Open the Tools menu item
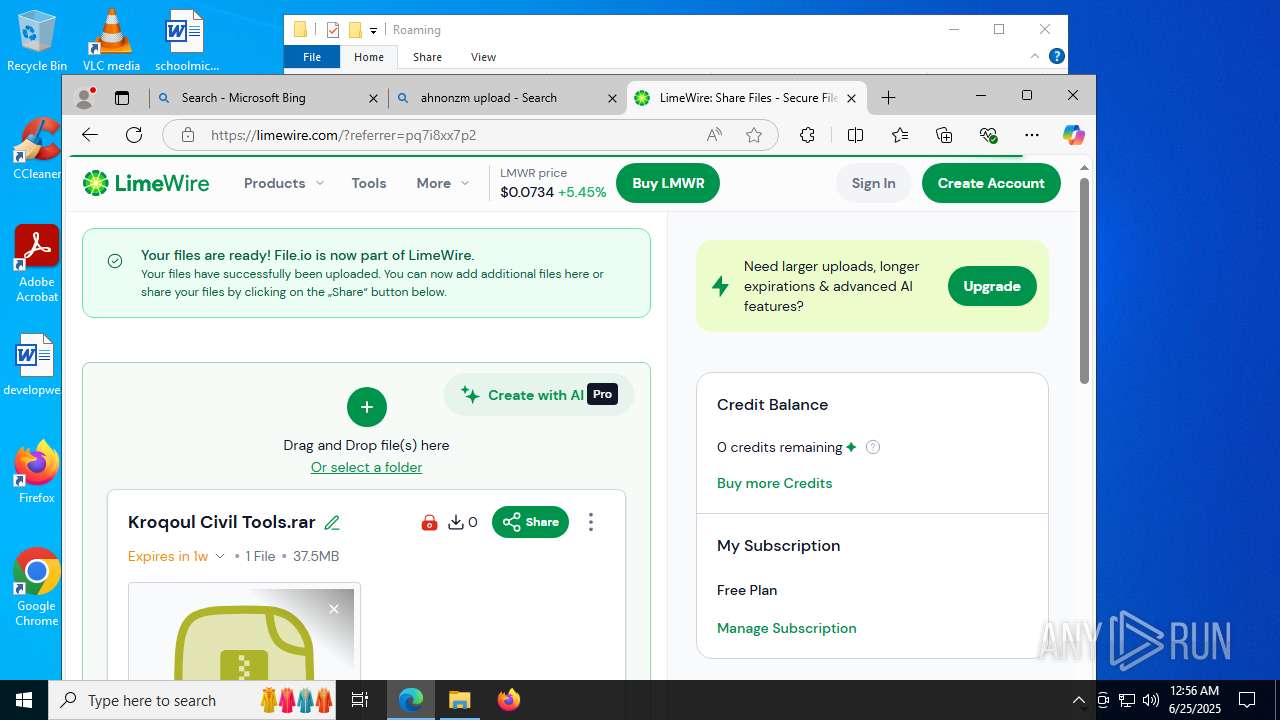The width and height of the screenshot is (1280, 720). 369,183
